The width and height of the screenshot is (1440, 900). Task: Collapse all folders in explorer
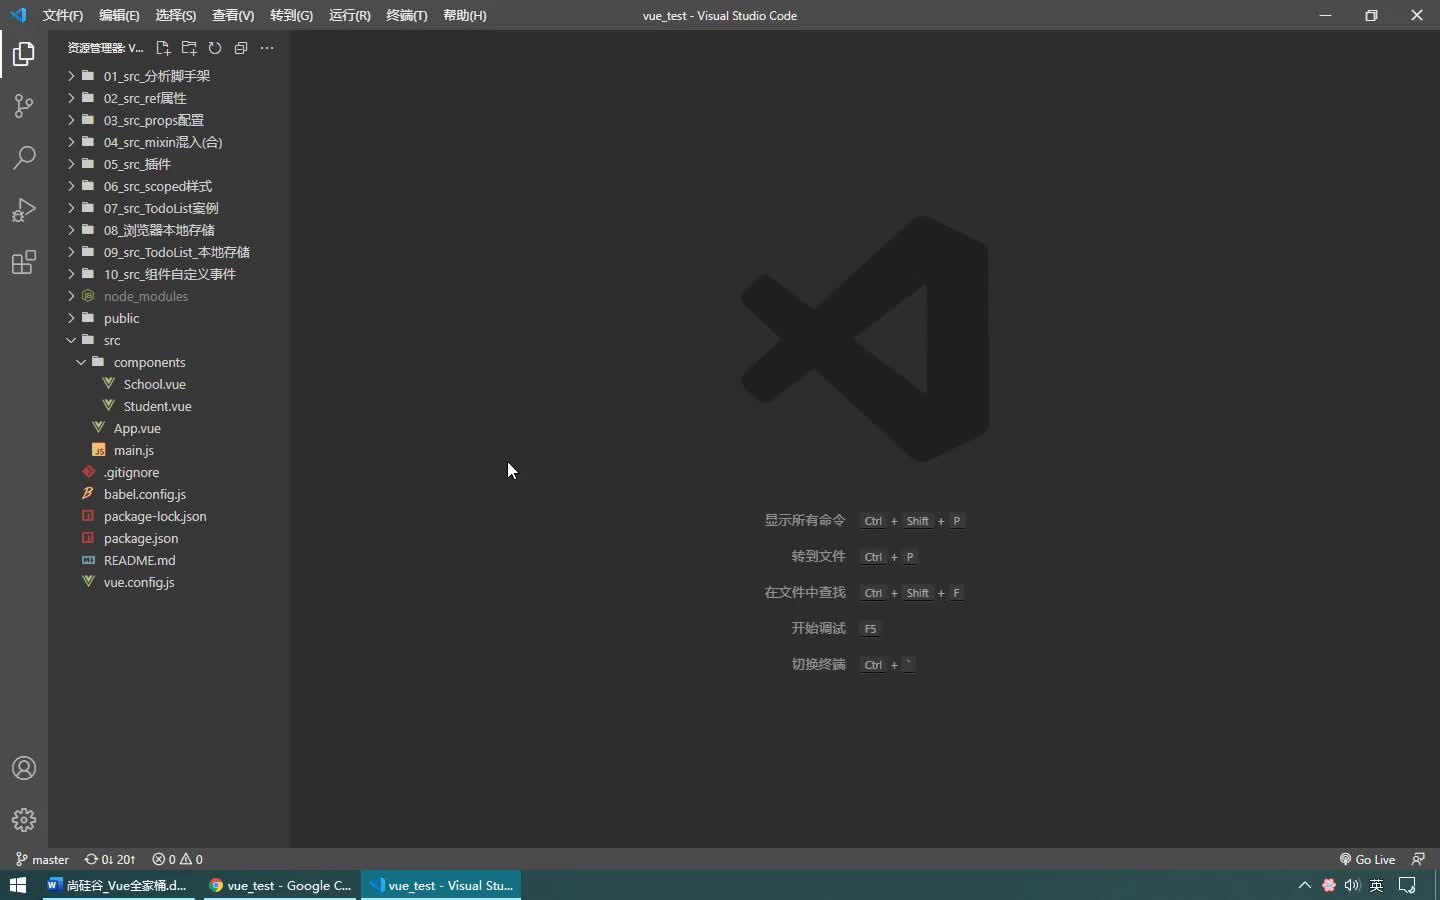pyautogui.click(x=241, y=48)
